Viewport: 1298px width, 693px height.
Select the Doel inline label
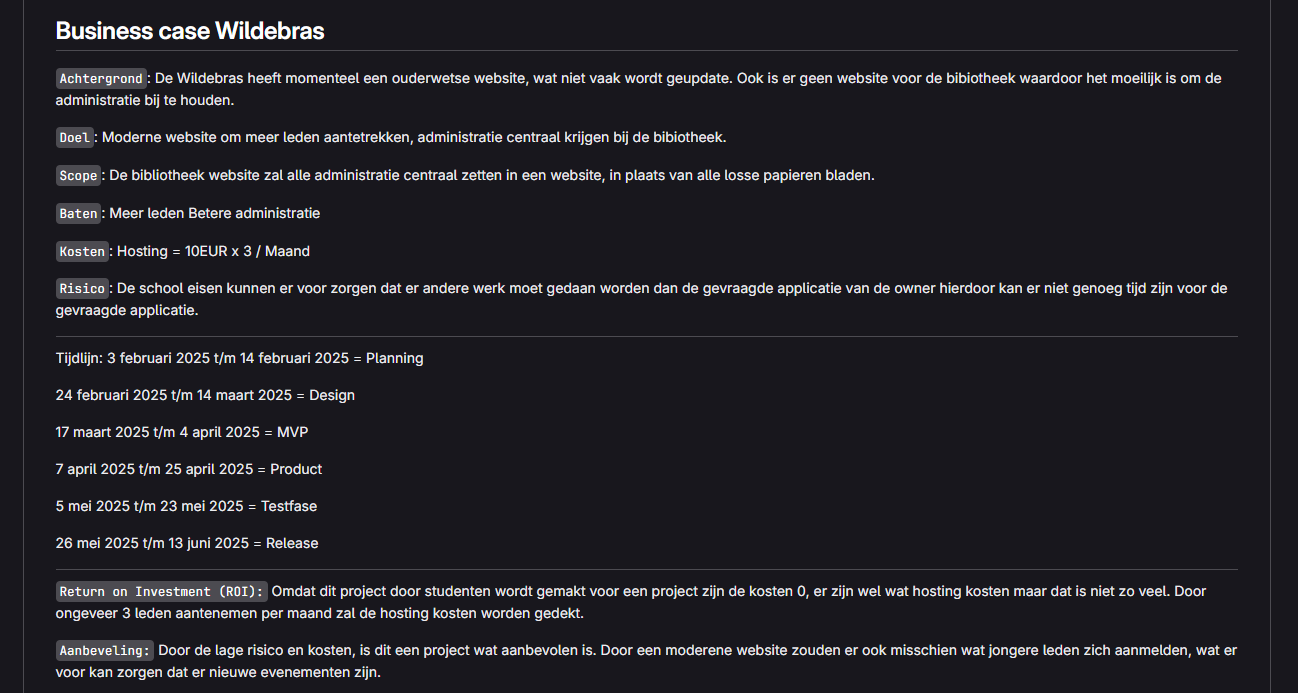point(75,138)
